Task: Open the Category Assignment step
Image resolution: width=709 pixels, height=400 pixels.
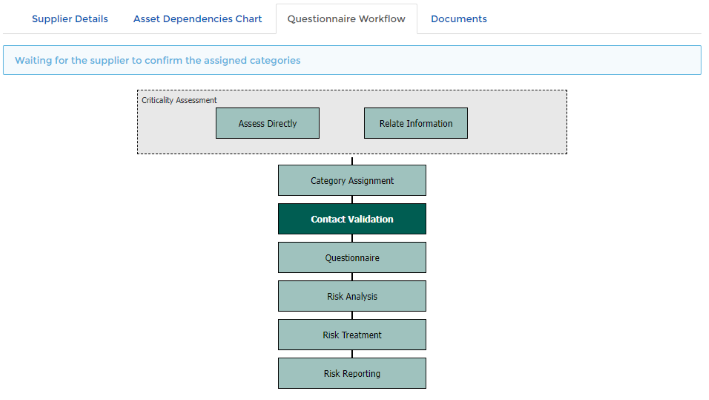Action: (x=352, y=180)
